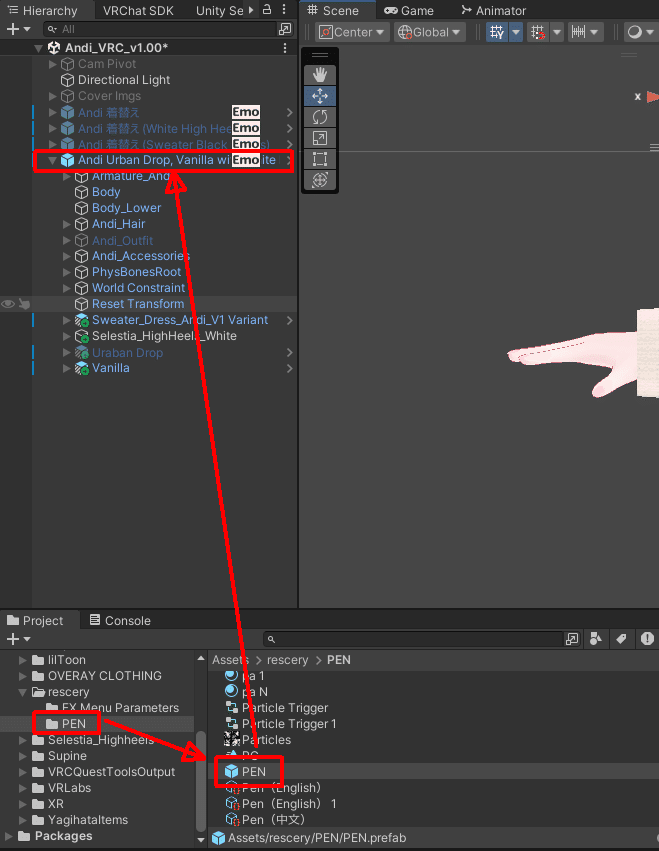Expand the Packages folder

point(9,836)
